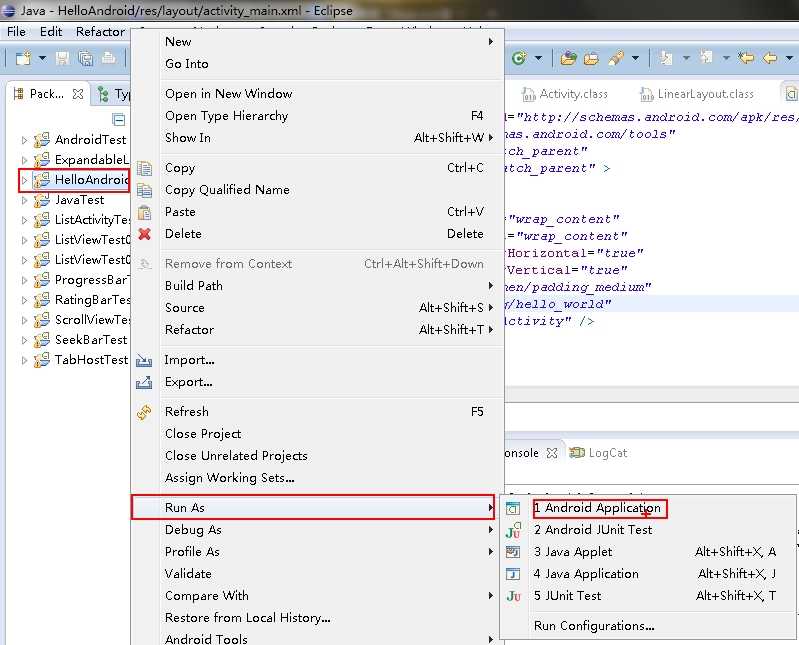The image size is (799, 645).
Task: Click the Java Application icon
Action: [x=513, y=574]
